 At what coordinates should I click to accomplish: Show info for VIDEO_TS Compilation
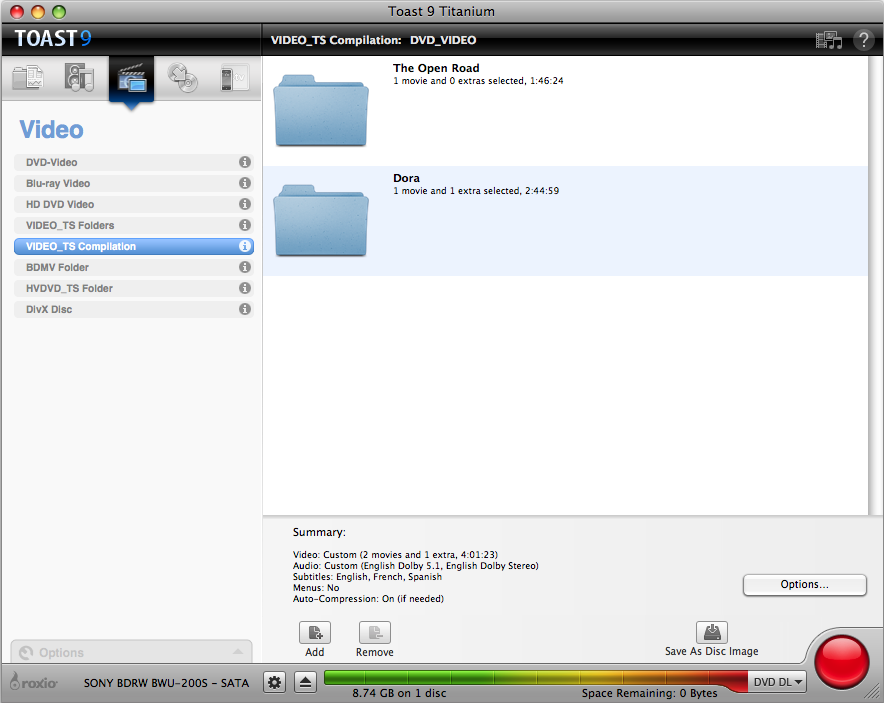[245, 246]
